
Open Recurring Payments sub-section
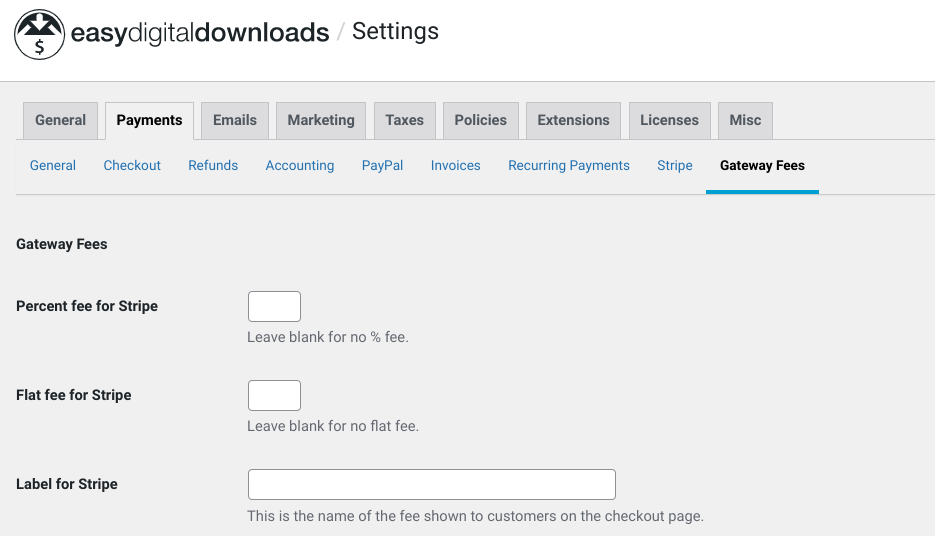pyautogui.click(x=568, y=166)
